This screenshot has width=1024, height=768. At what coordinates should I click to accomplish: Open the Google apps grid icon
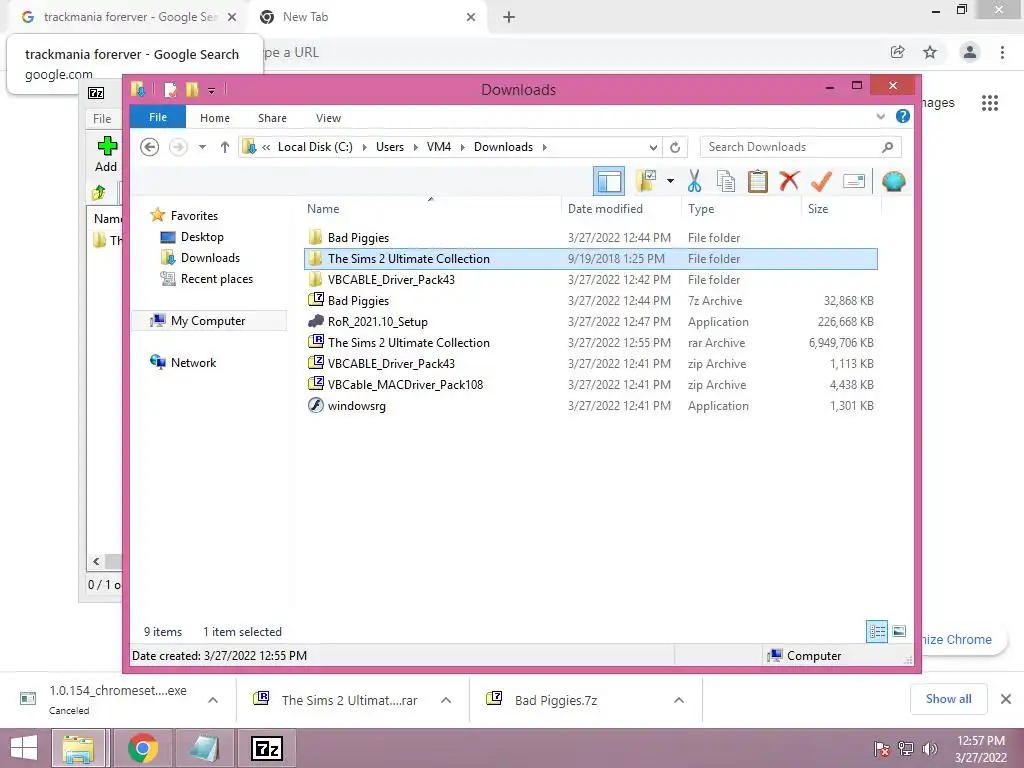coord(990,103)
